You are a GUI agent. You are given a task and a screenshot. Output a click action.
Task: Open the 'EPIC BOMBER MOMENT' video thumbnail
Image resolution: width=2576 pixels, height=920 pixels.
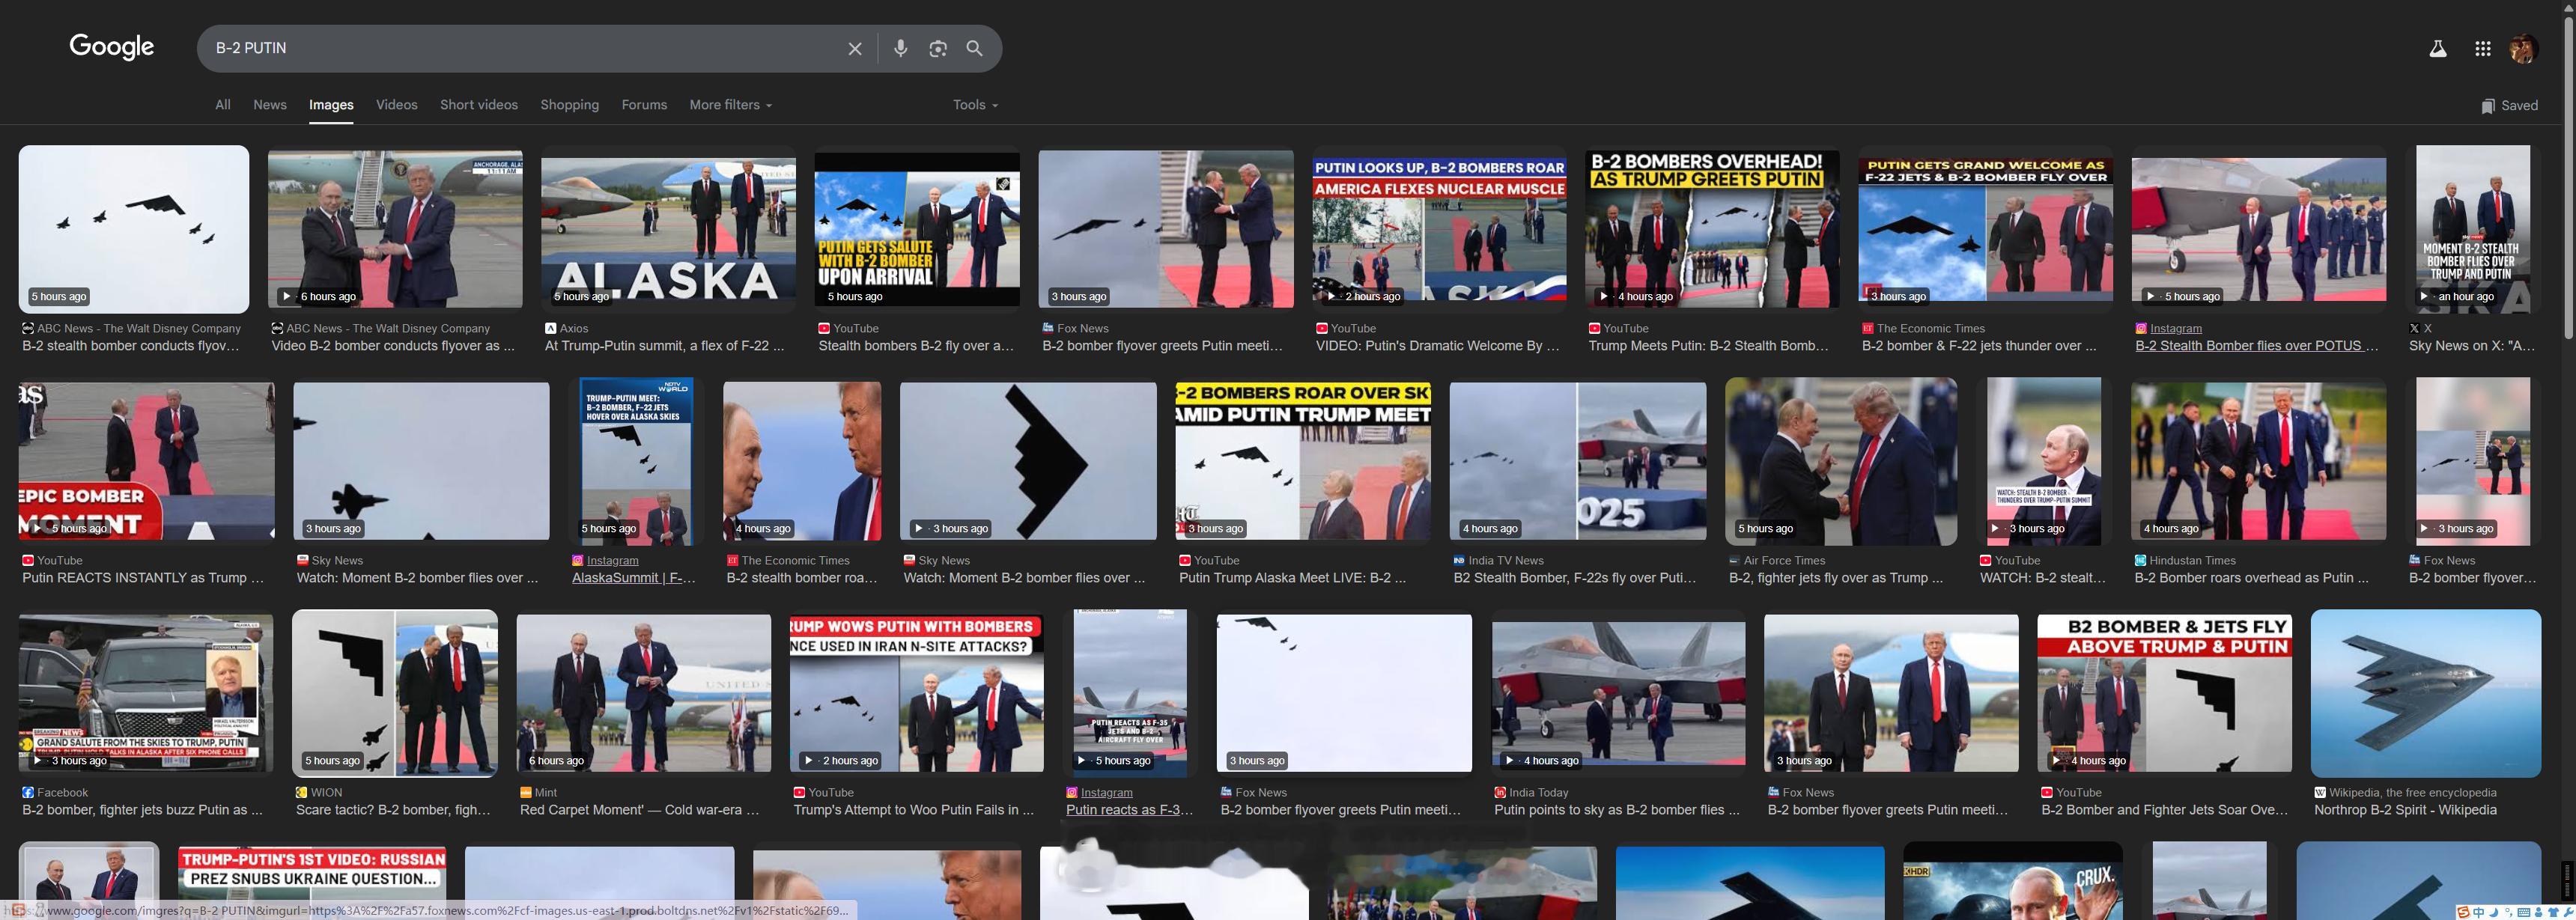click(146, 461)
